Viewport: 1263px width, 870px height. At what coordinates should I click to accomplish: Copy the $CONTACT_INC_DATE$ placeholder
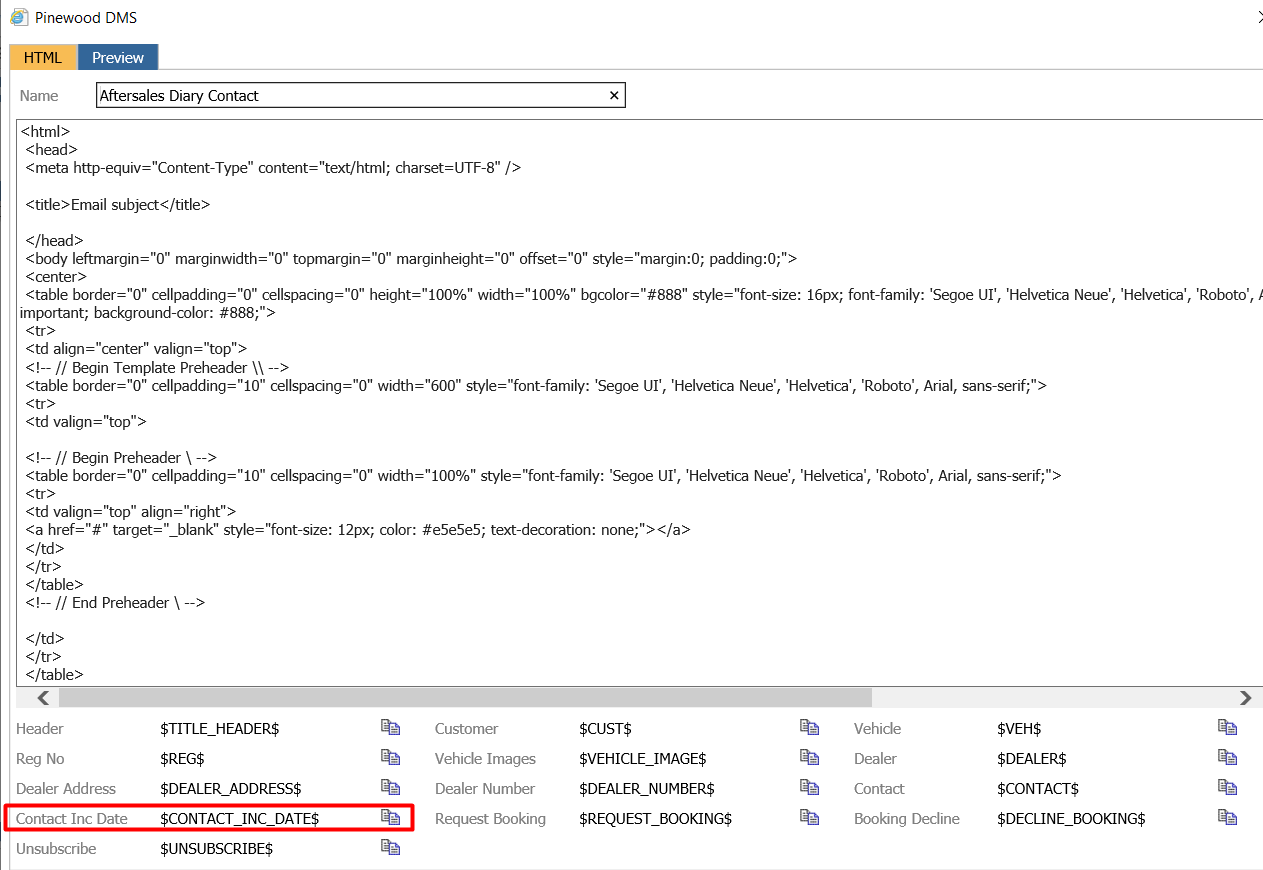click(390, 818)
